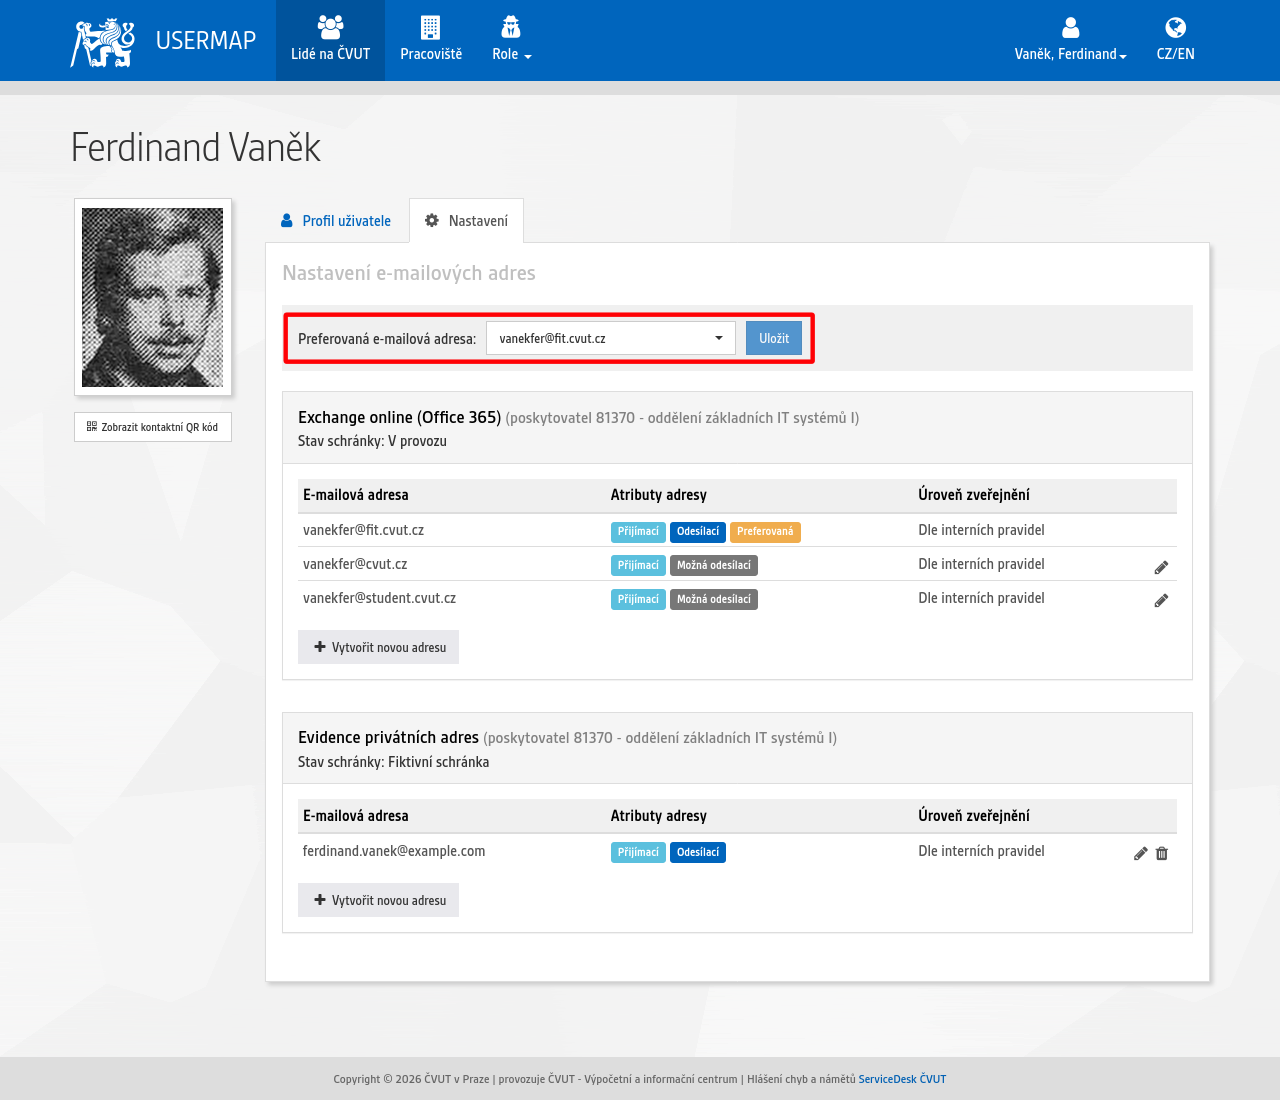Click Ferdinand Vaněk's profile photo
The width and height of the screenshot is (1280, 1100).
[x=153, y=297]
